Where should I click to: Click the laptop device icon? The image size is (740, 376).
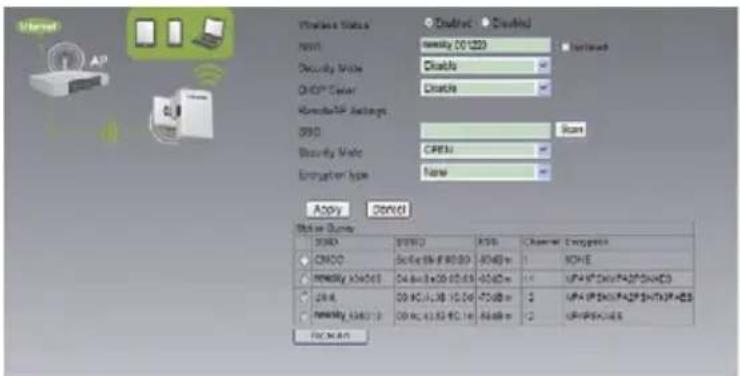click(209, 33)
